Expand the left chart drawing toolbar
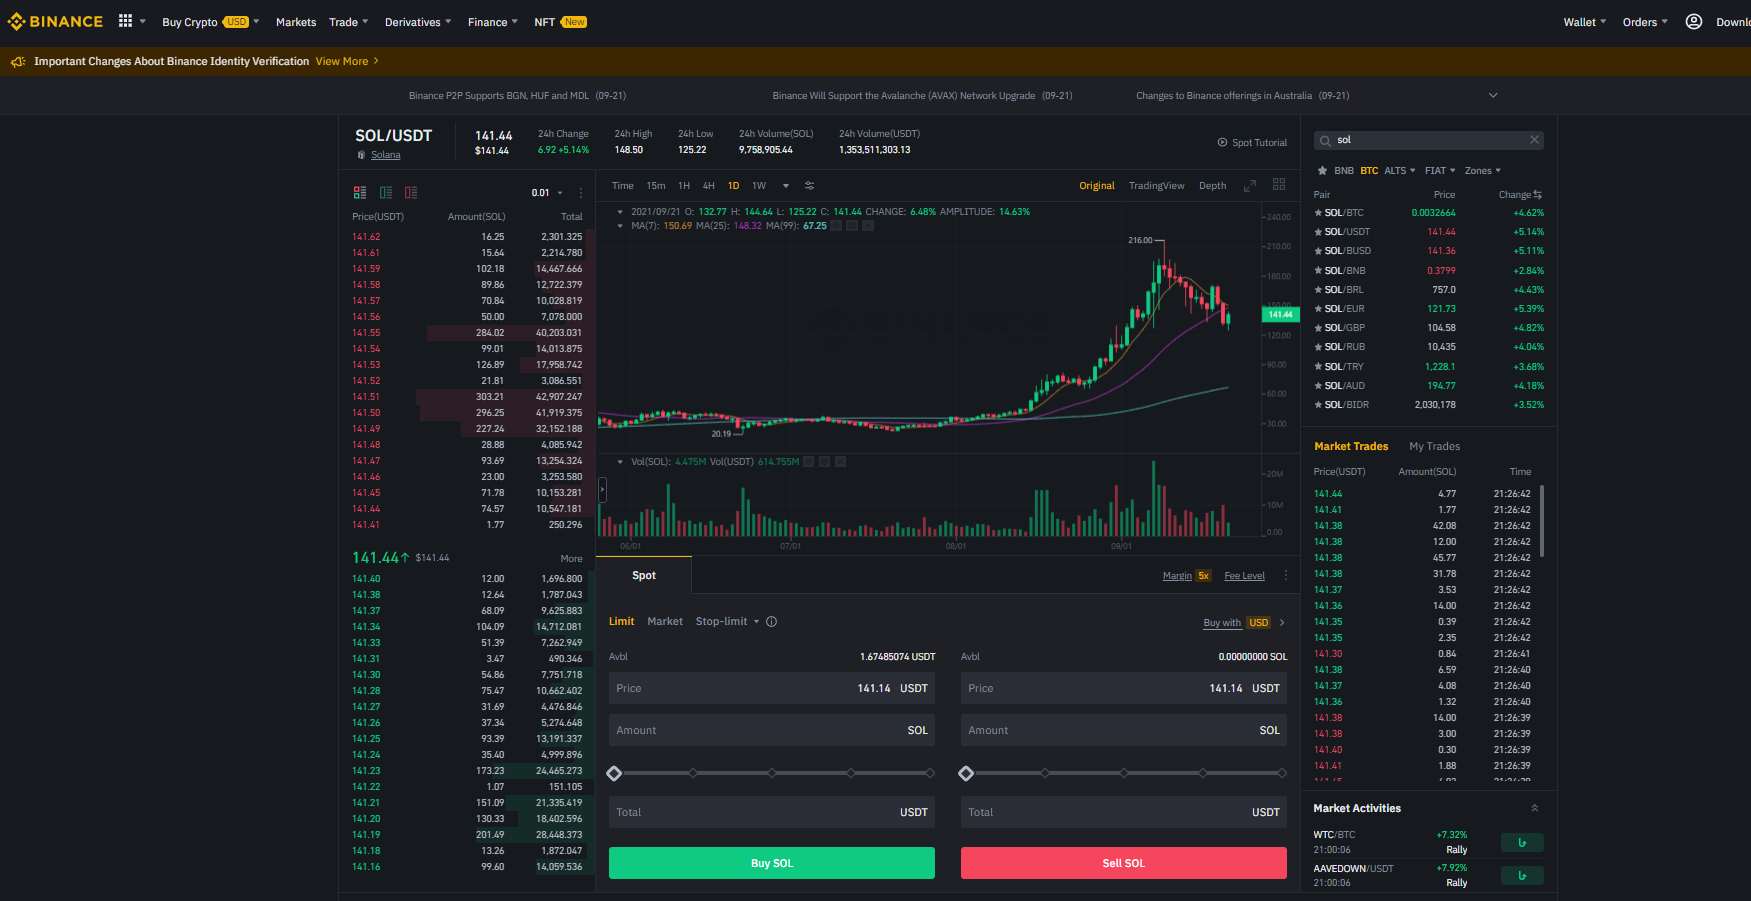 click(x=602, y=490)
